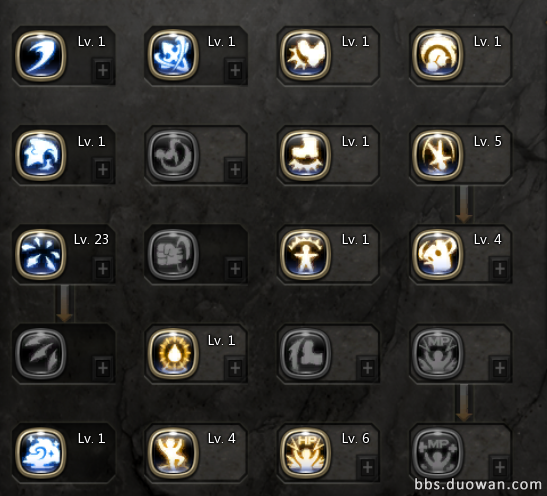547x496 pixels.
Task: Select the blue swirling cloud skill icon
Action: click(x=40, y=453)
